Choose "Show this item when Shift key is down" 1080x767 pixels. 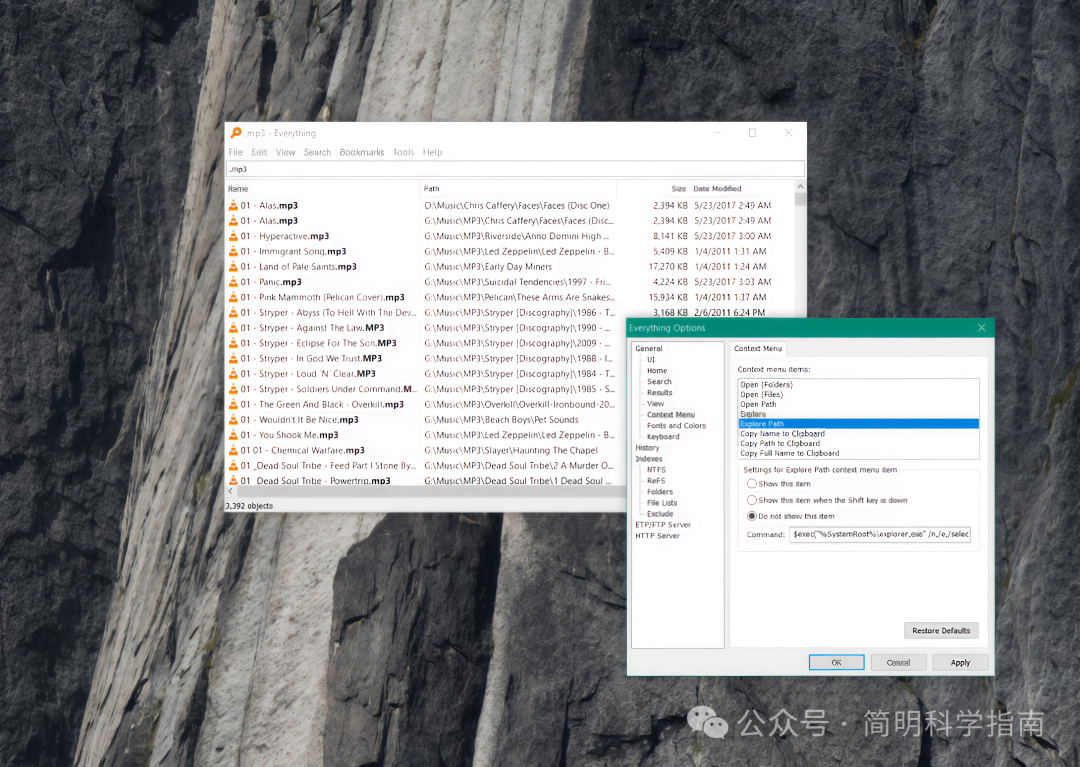[752, 500]
